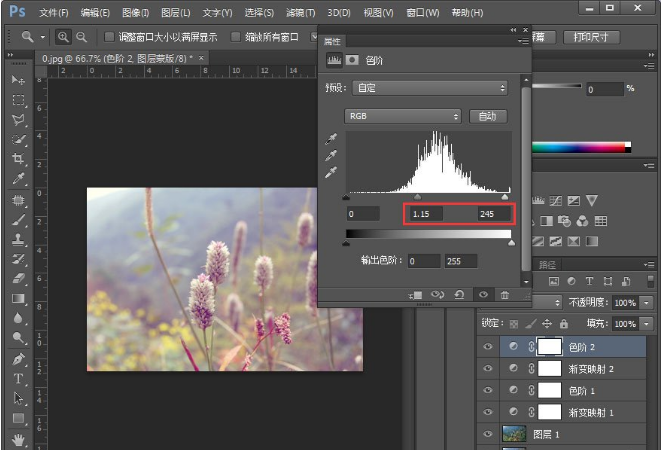This screenshot has height=450, width=661.
Task: Select the Type (T) tool
Action: (x=18, y=379)
